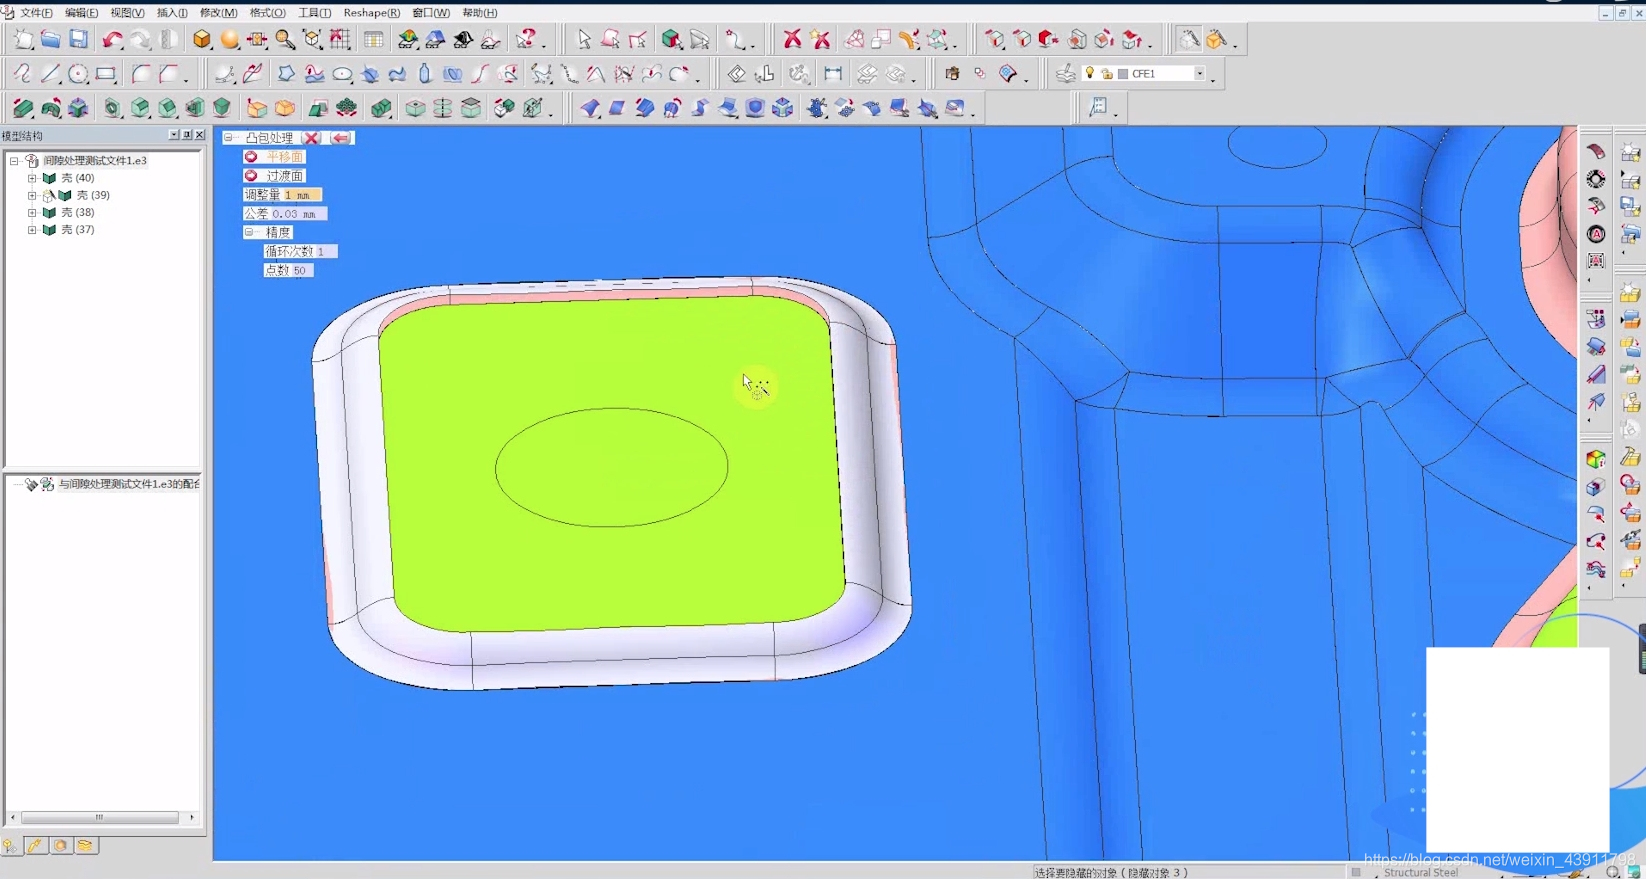Image resolution: width=1646 pixels, height=879 pixels.
Task: Expand the 壳 (38) tree node
Action: (32, 212)
